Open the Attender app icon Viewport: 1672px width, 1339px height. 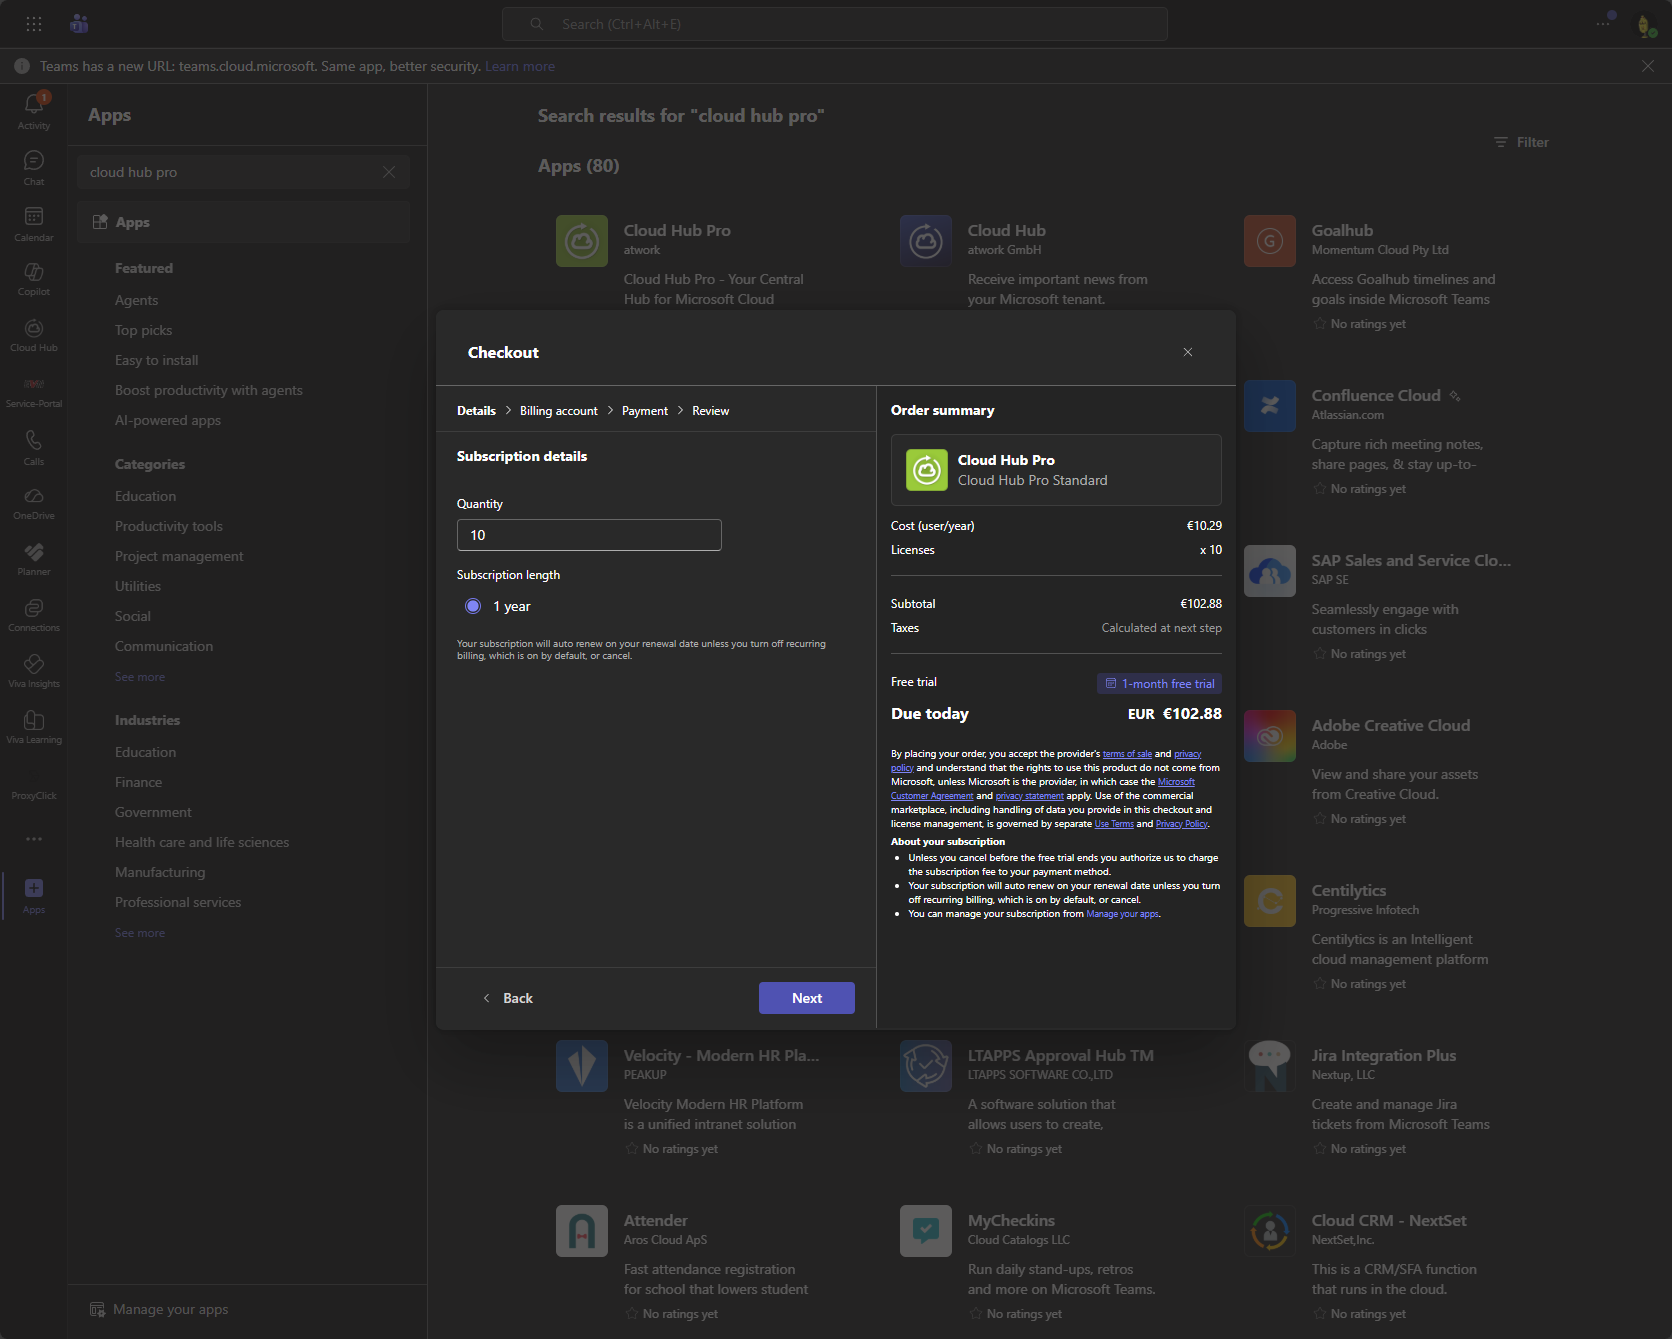[x=582, y=1231]
